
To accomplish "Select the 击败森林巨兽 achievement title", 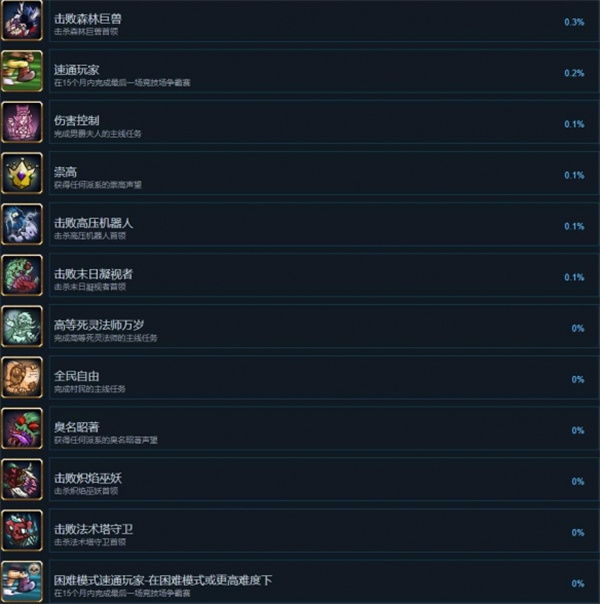I will point(88,18).
